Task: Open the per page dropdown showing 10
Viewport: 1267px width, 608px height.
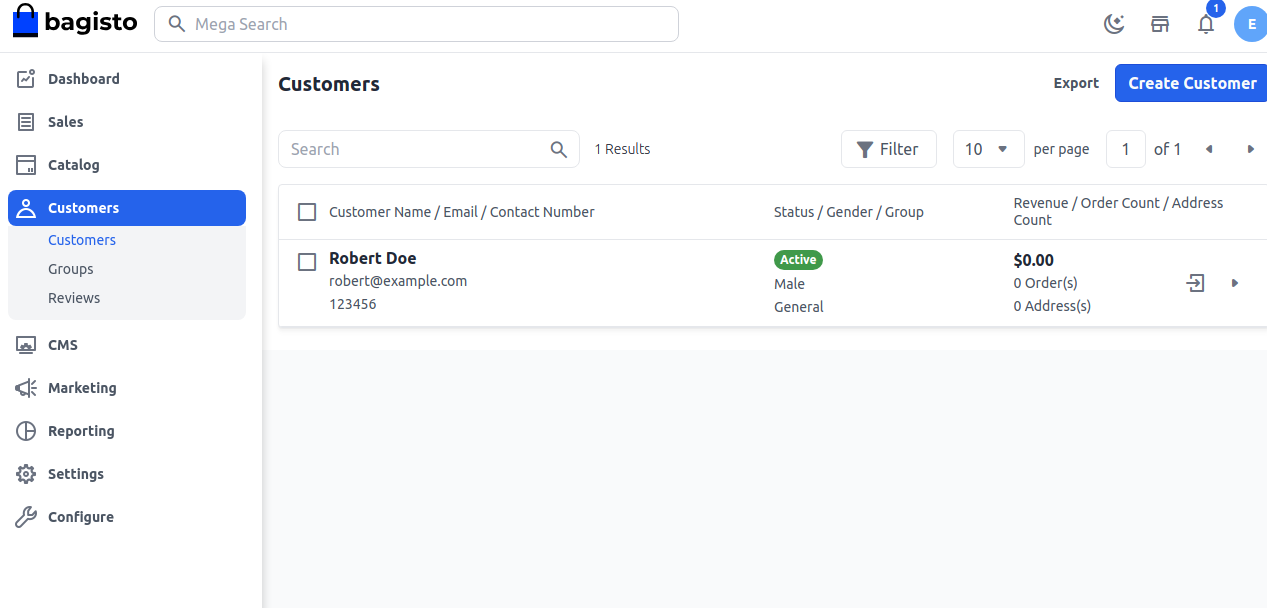Action: coord(988,149)
